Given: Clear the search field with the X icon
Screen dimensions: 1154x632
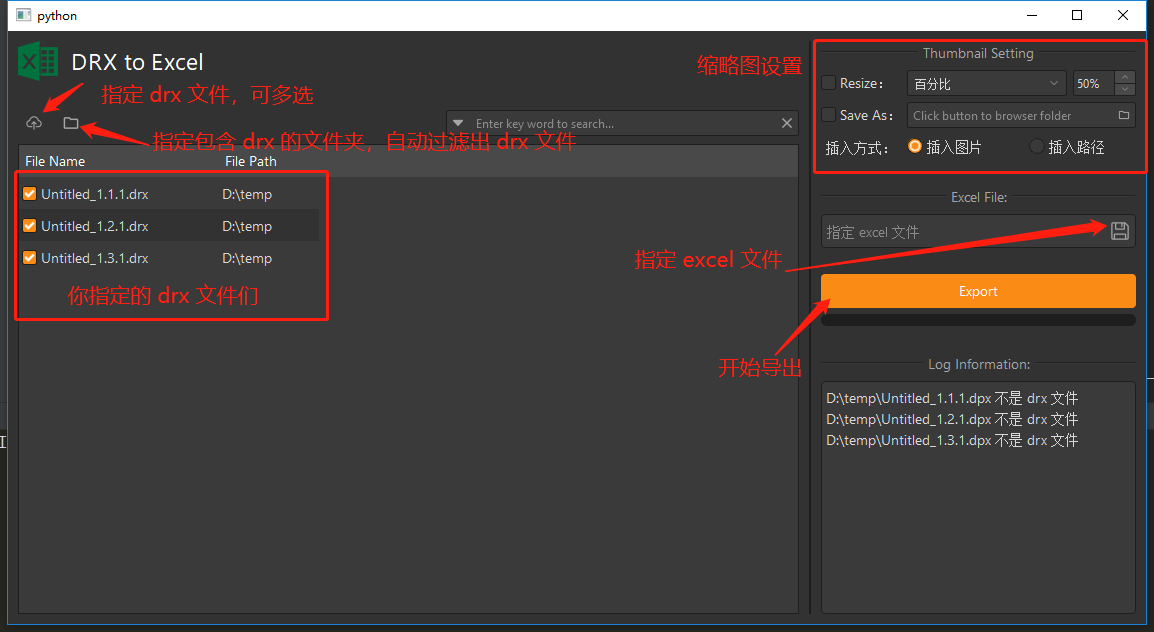Looking at the screenshot, I should [787, 123].
